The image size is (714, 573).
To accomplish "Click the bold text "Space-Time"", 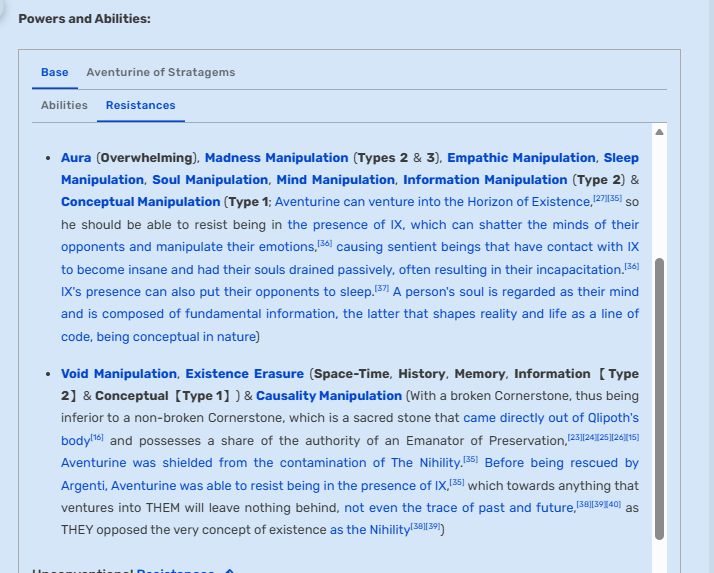I will (352, 374).
